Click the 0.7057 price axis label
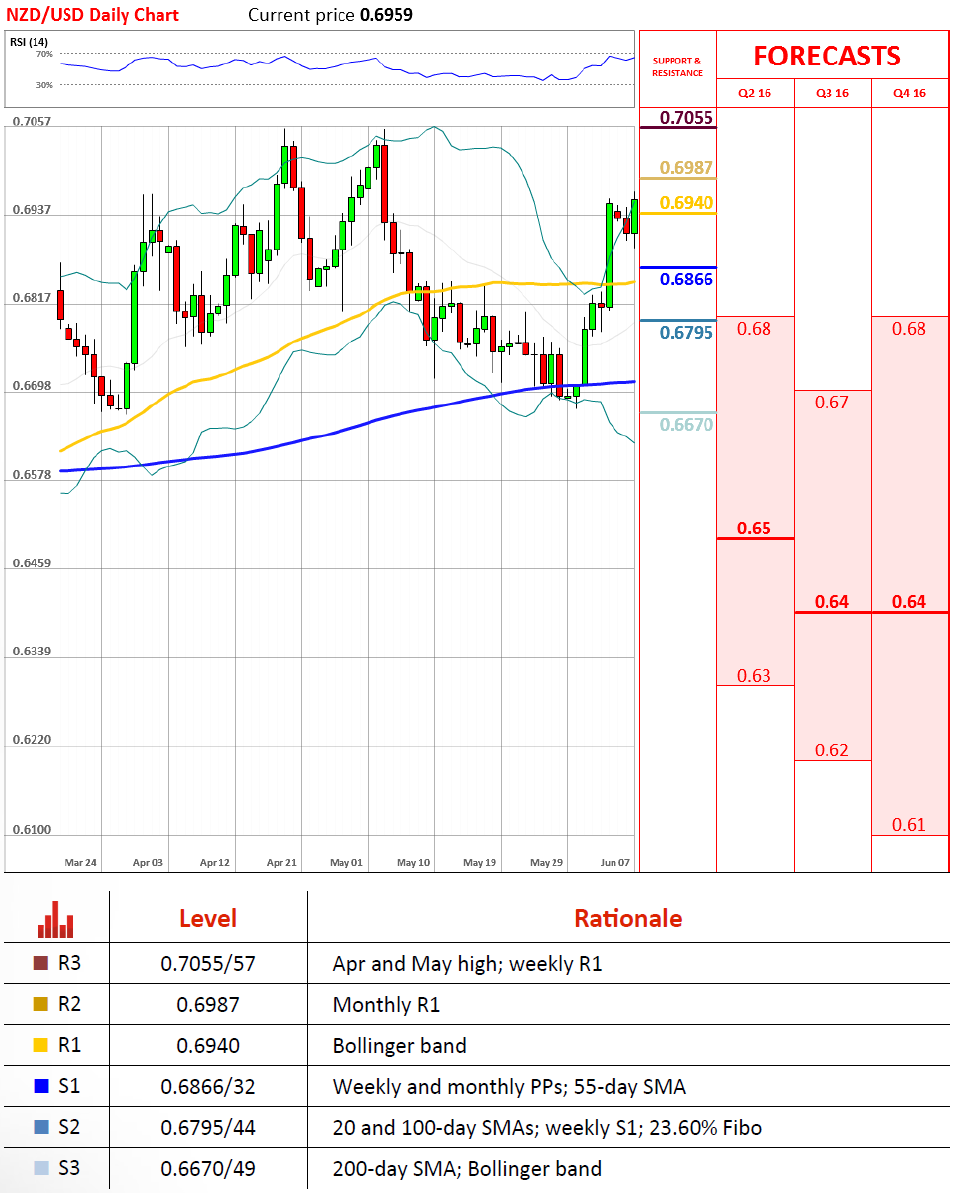This screenshot has width=965, height=1193. click(32, 121)
